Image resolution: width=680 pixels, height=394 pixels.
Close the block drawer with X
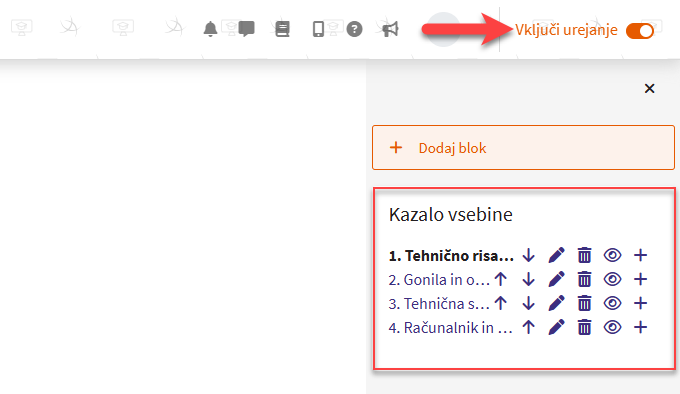tap(649, 88)
